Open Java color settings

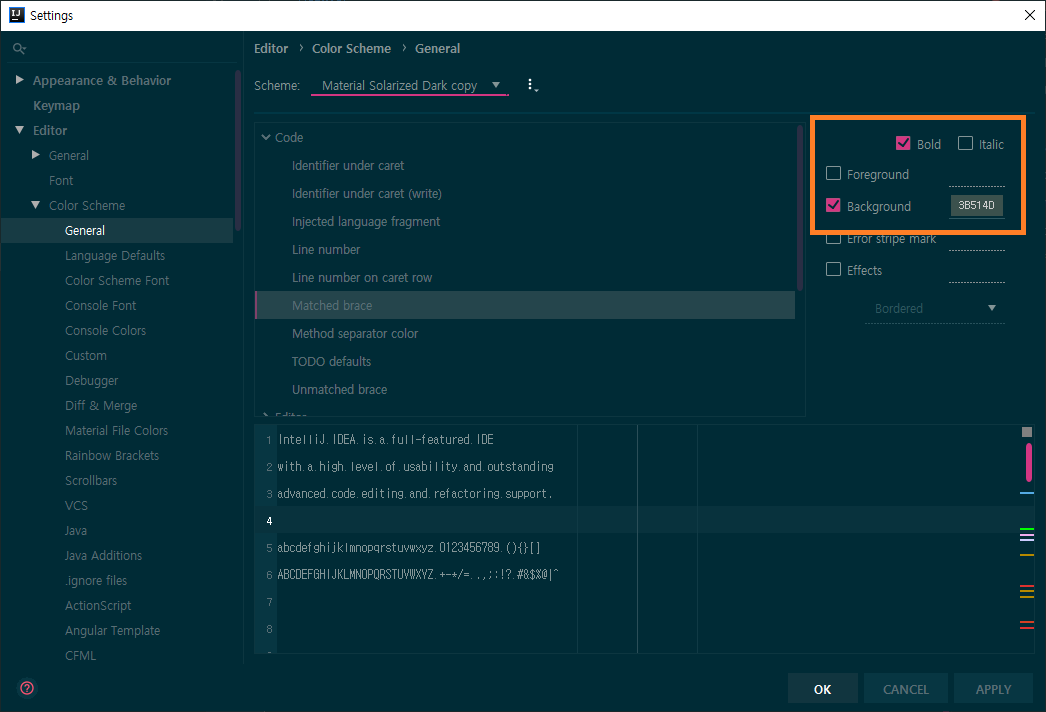pyautogui.click(x=75, y=530)
